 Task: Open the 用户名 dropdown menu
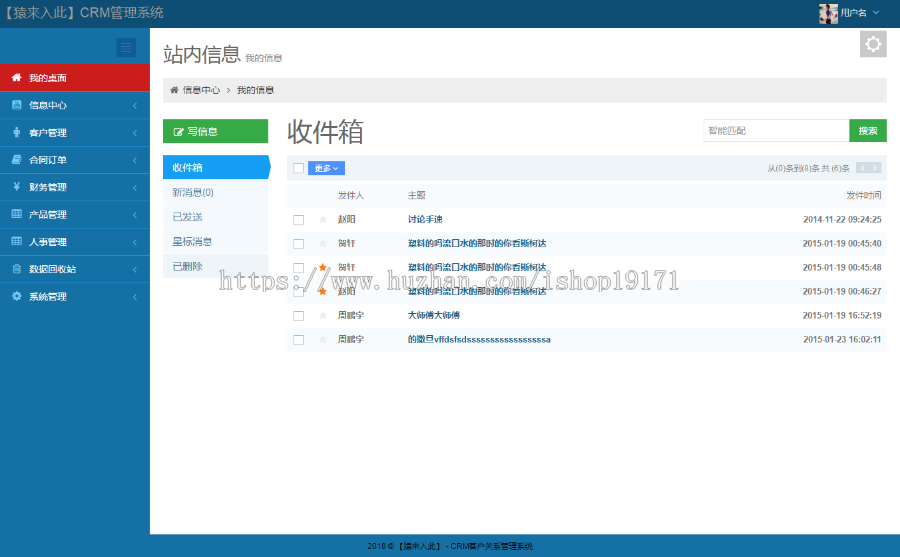click(x=860, y=13)
